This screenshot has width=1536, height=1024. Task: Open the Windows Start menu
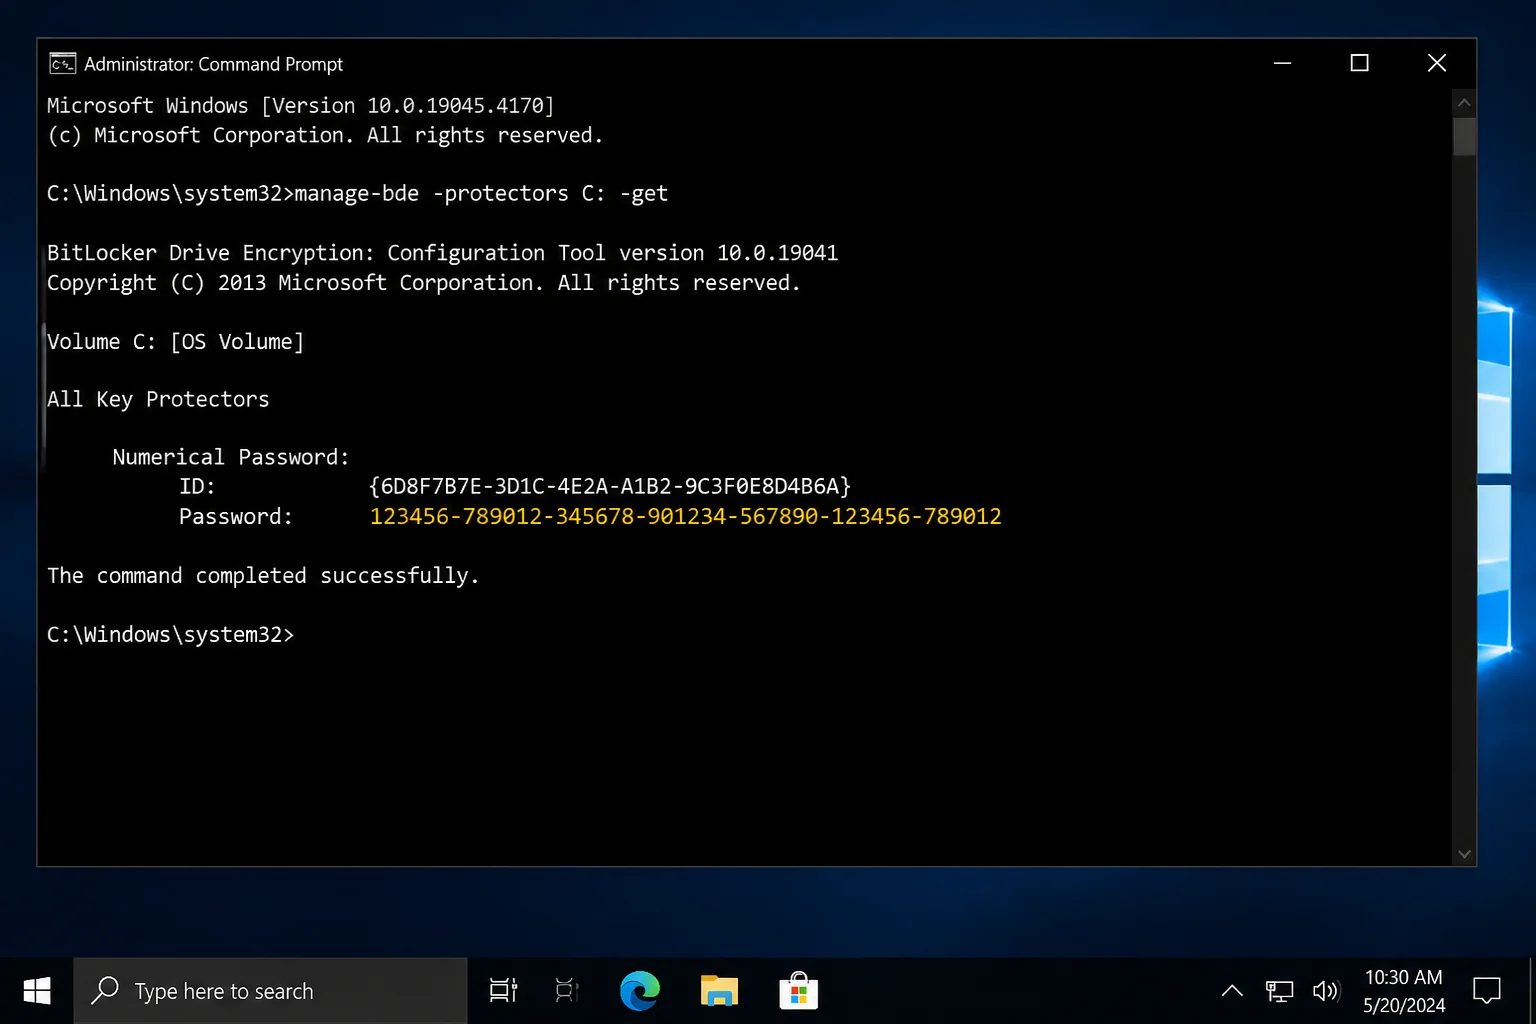tap(37, 991)
